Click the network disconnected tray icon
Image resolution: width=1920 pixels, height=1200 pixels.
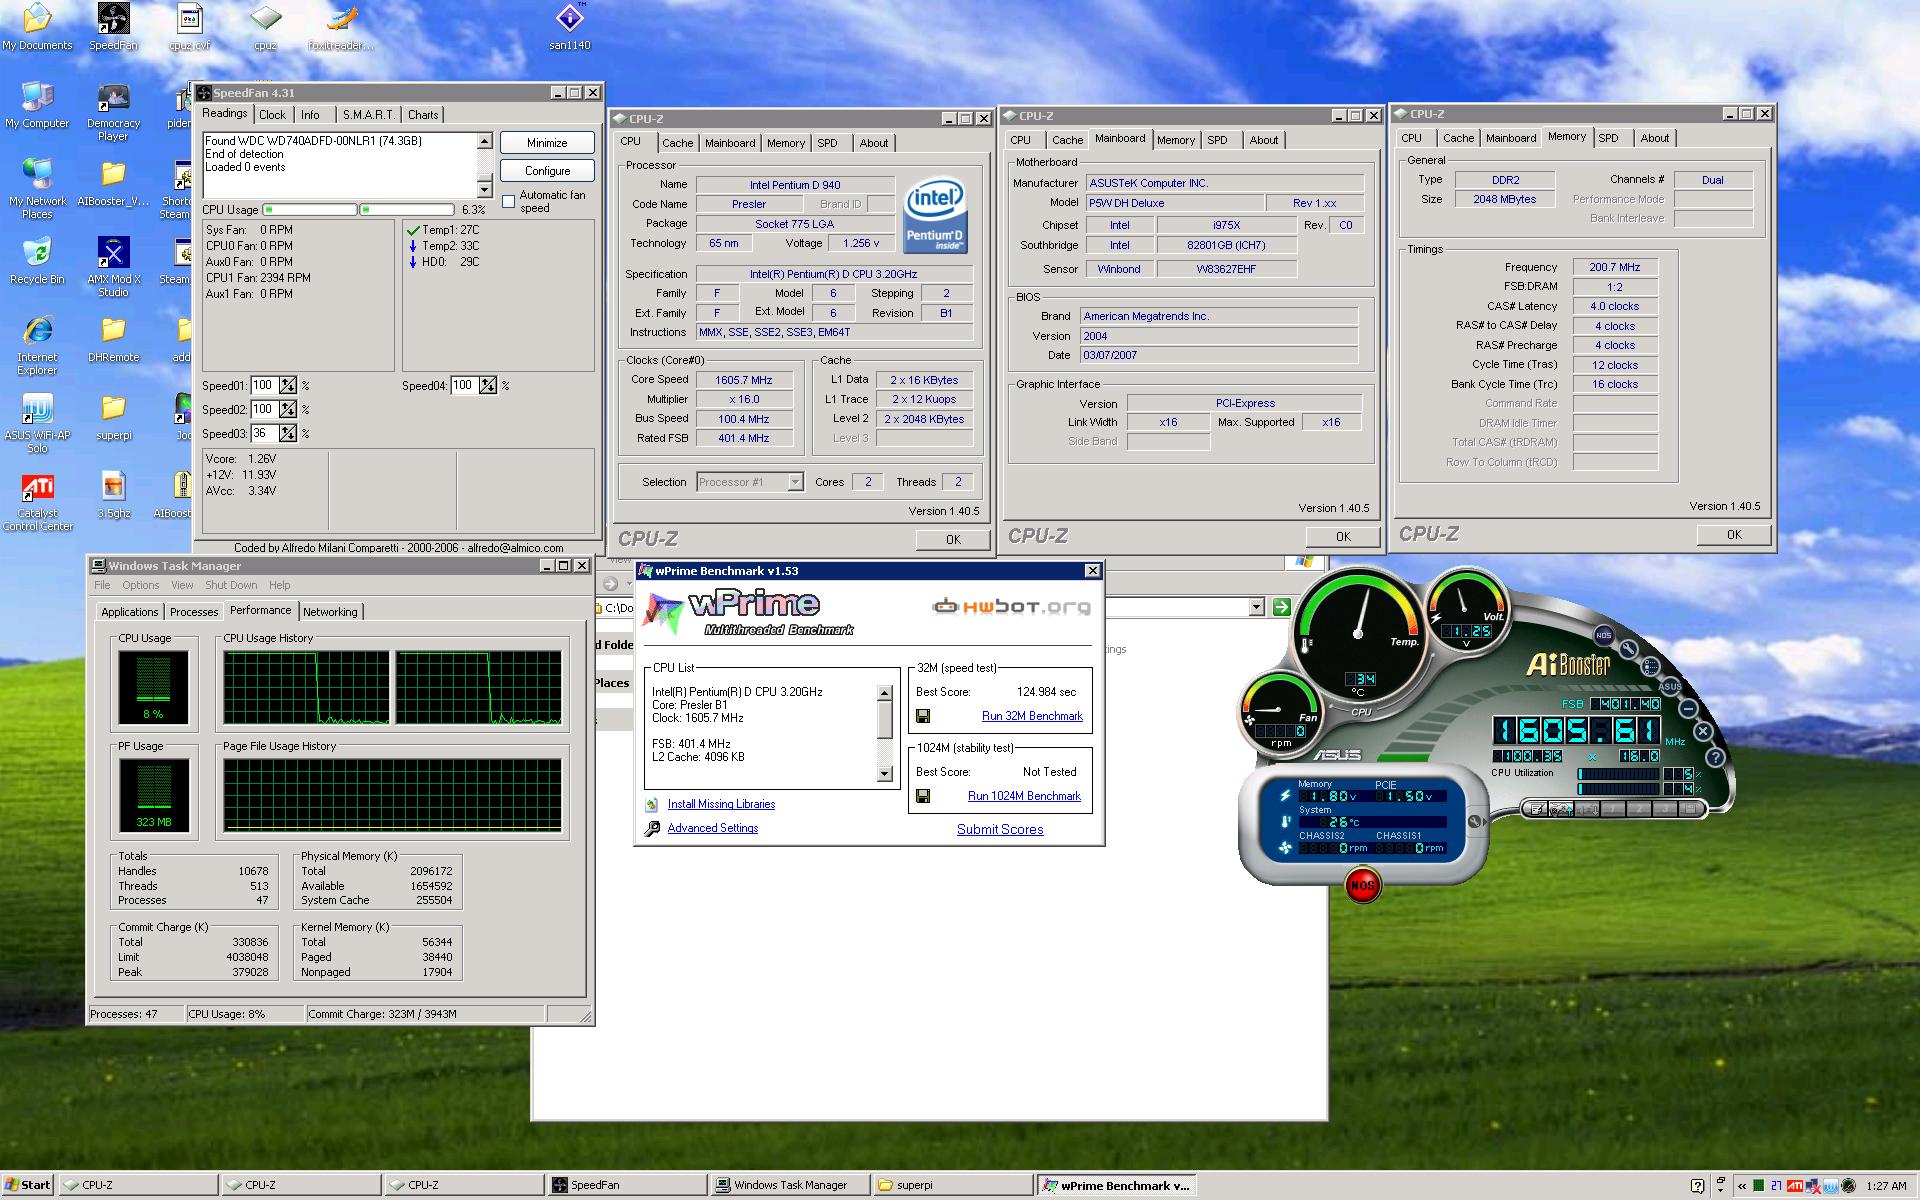[x=1813, y=1186]
